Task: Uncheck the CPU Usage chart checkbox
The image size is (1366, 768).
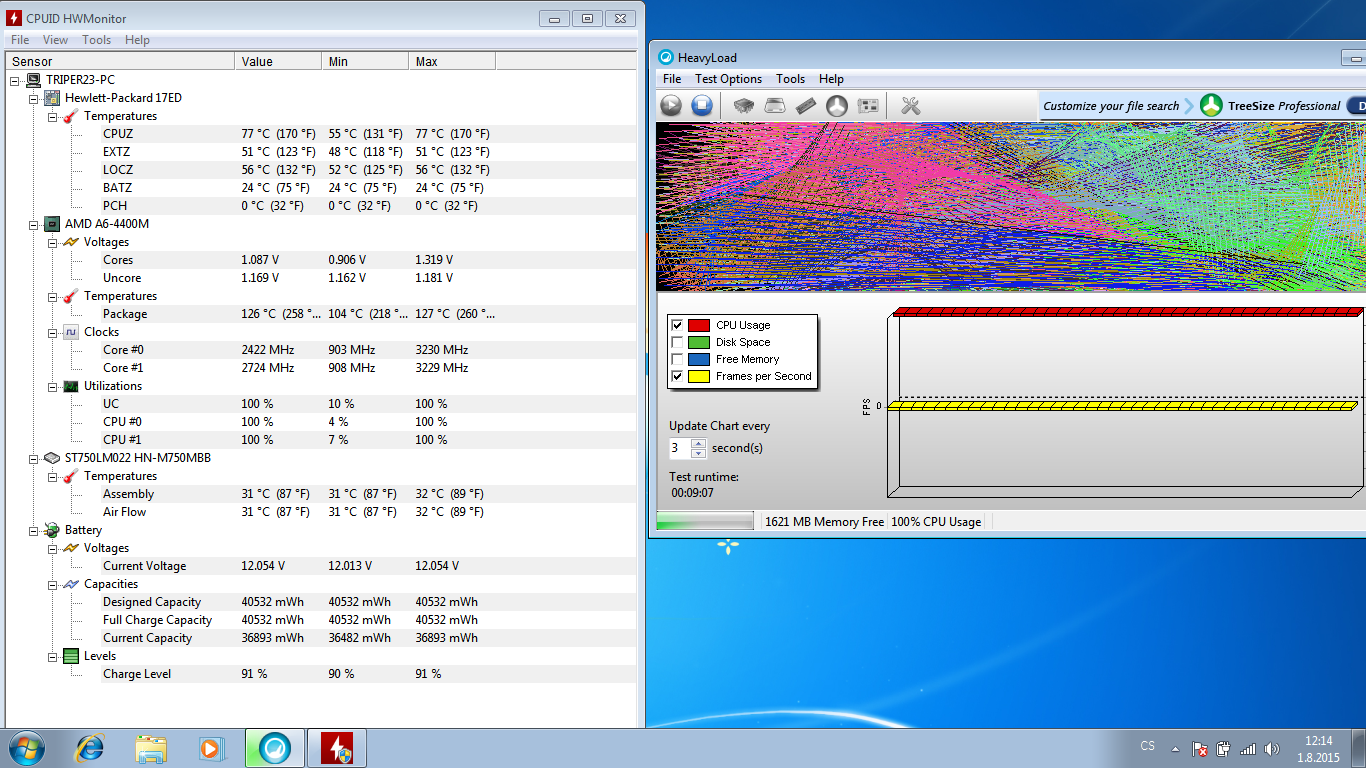Action: pos(678,325)
